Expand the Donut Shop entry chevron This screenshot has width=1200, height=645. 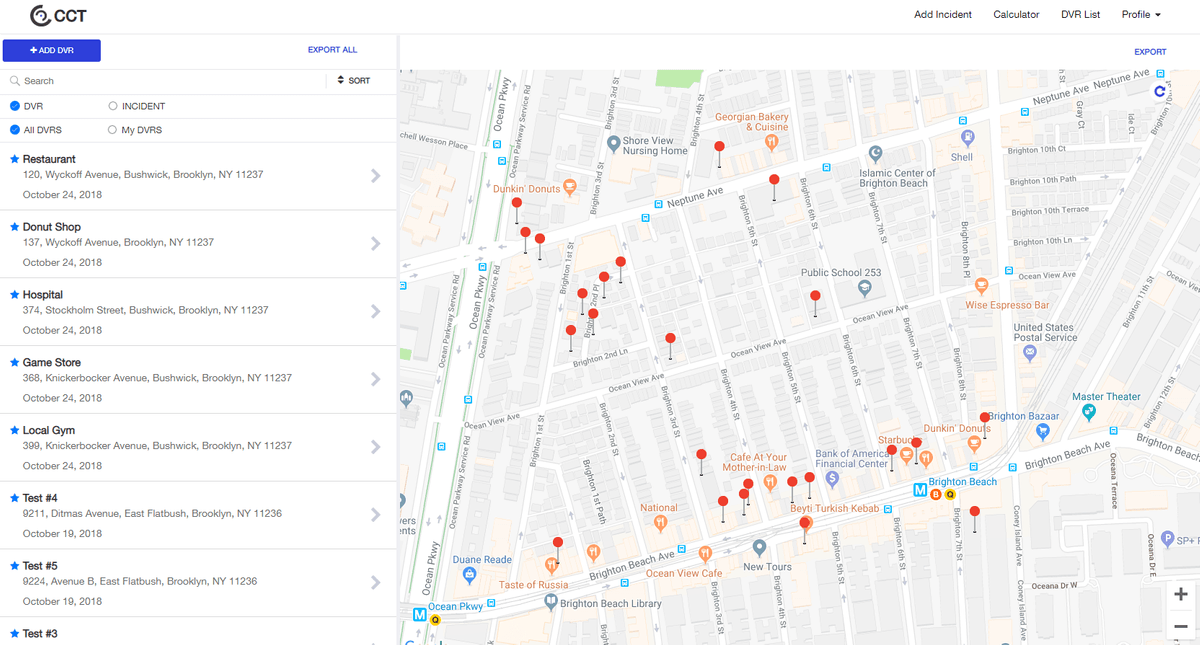(x=376, y=243)
